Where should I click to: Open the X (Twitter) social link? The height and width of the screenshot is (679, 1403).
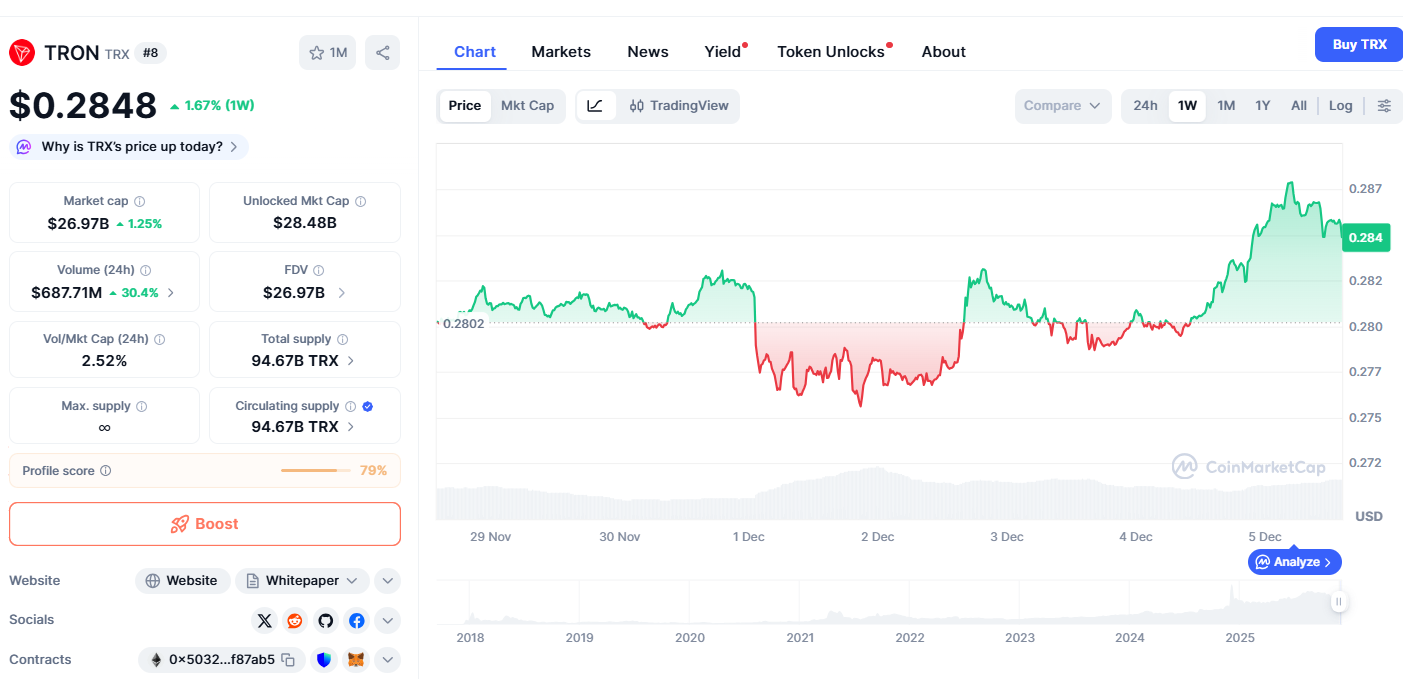(264, 621)
